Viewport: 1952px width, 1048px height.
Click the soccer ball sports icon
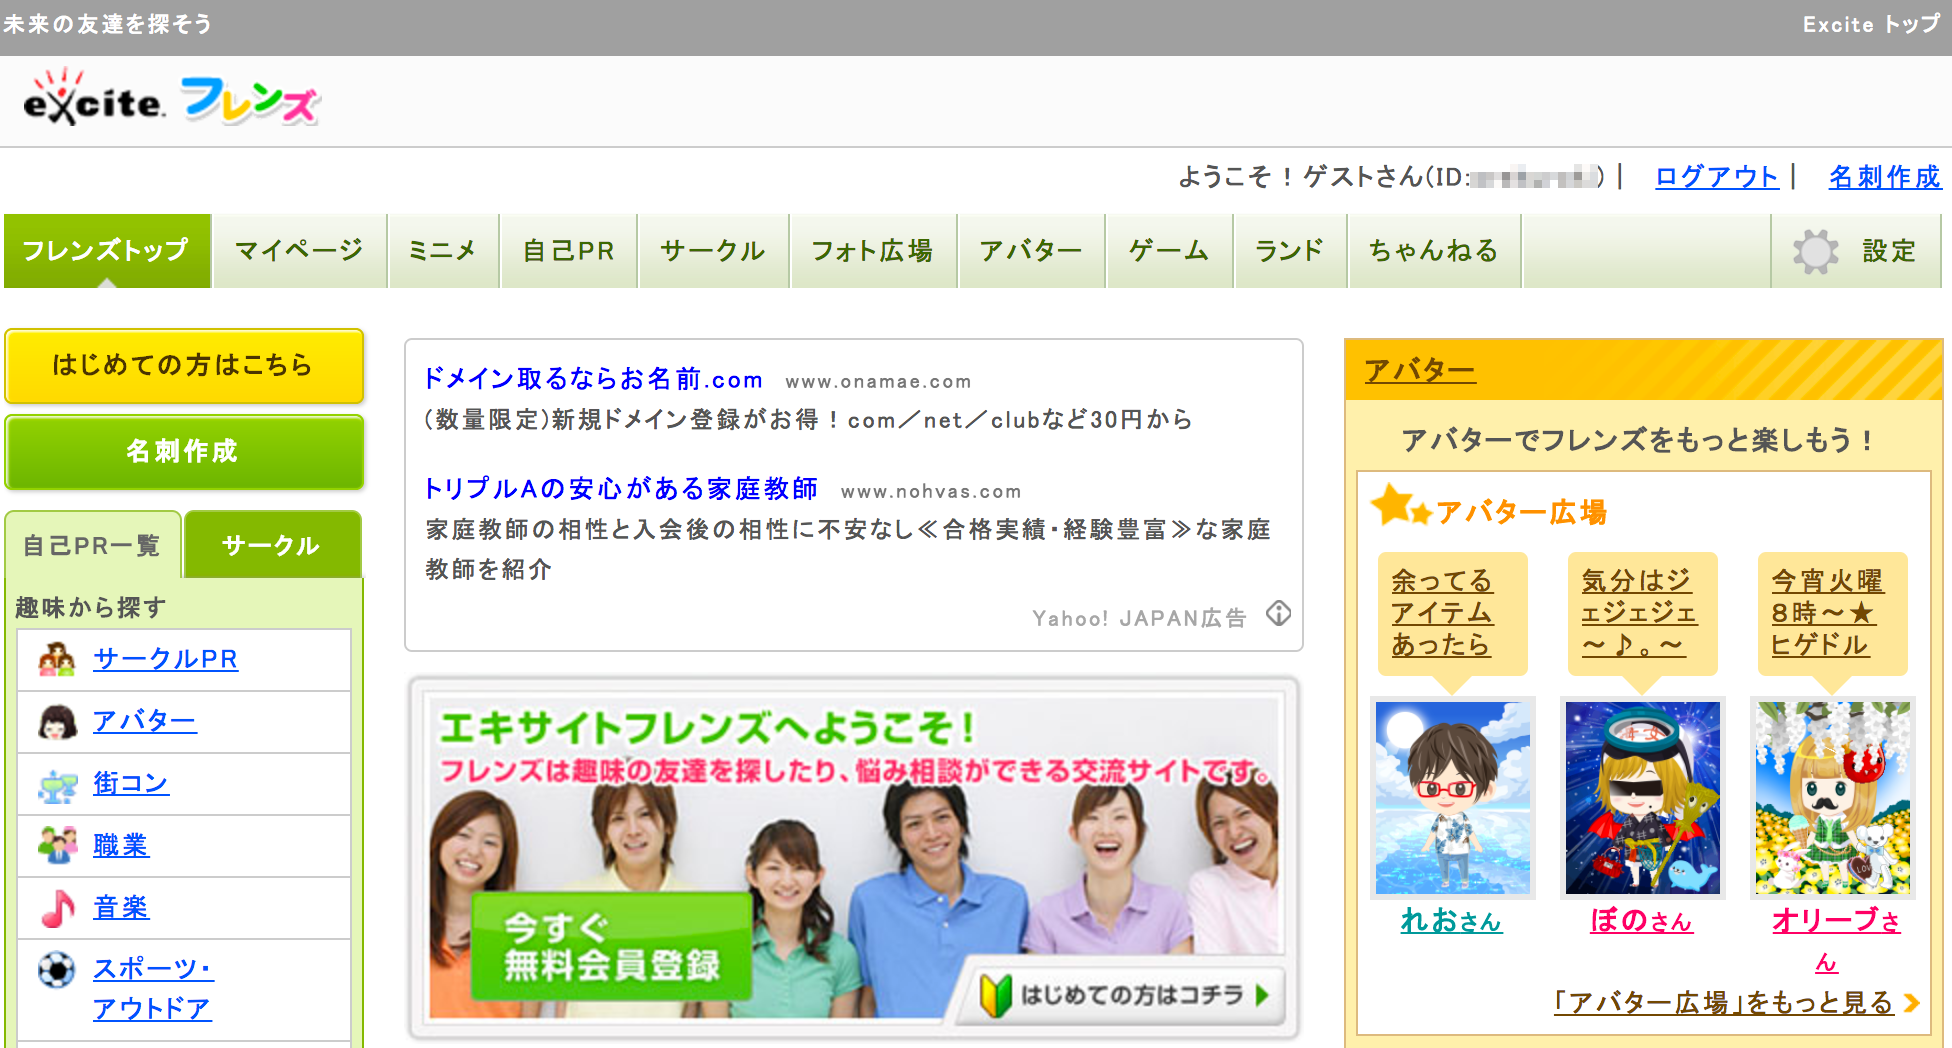pyautogui.click(x=57, y=969)
